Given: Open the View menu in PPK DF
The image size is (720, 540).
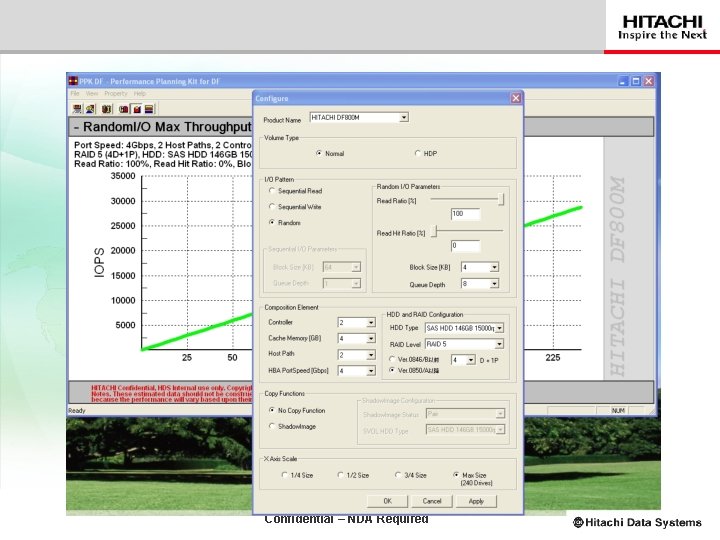Looking at the screenshot, I should 92,93.
